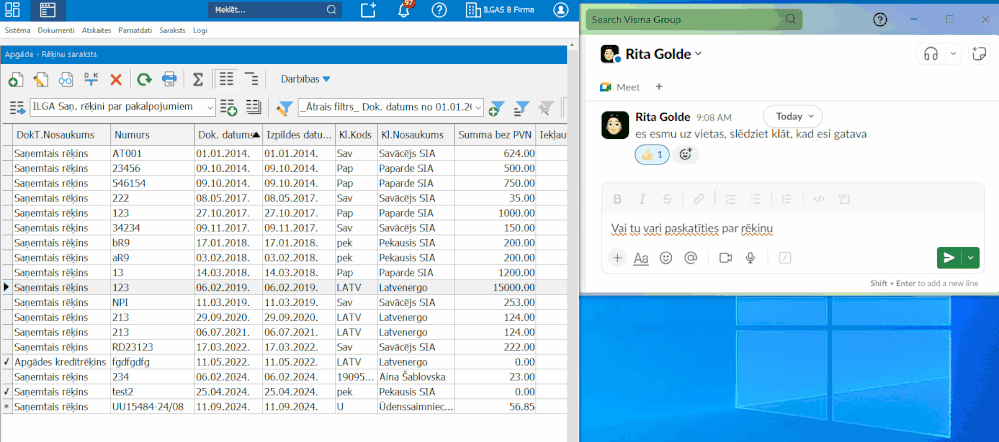Sort by the Dok. datums column header
Image resolution: width=999 pixels, height=442 pixels.
click(228, 134)
